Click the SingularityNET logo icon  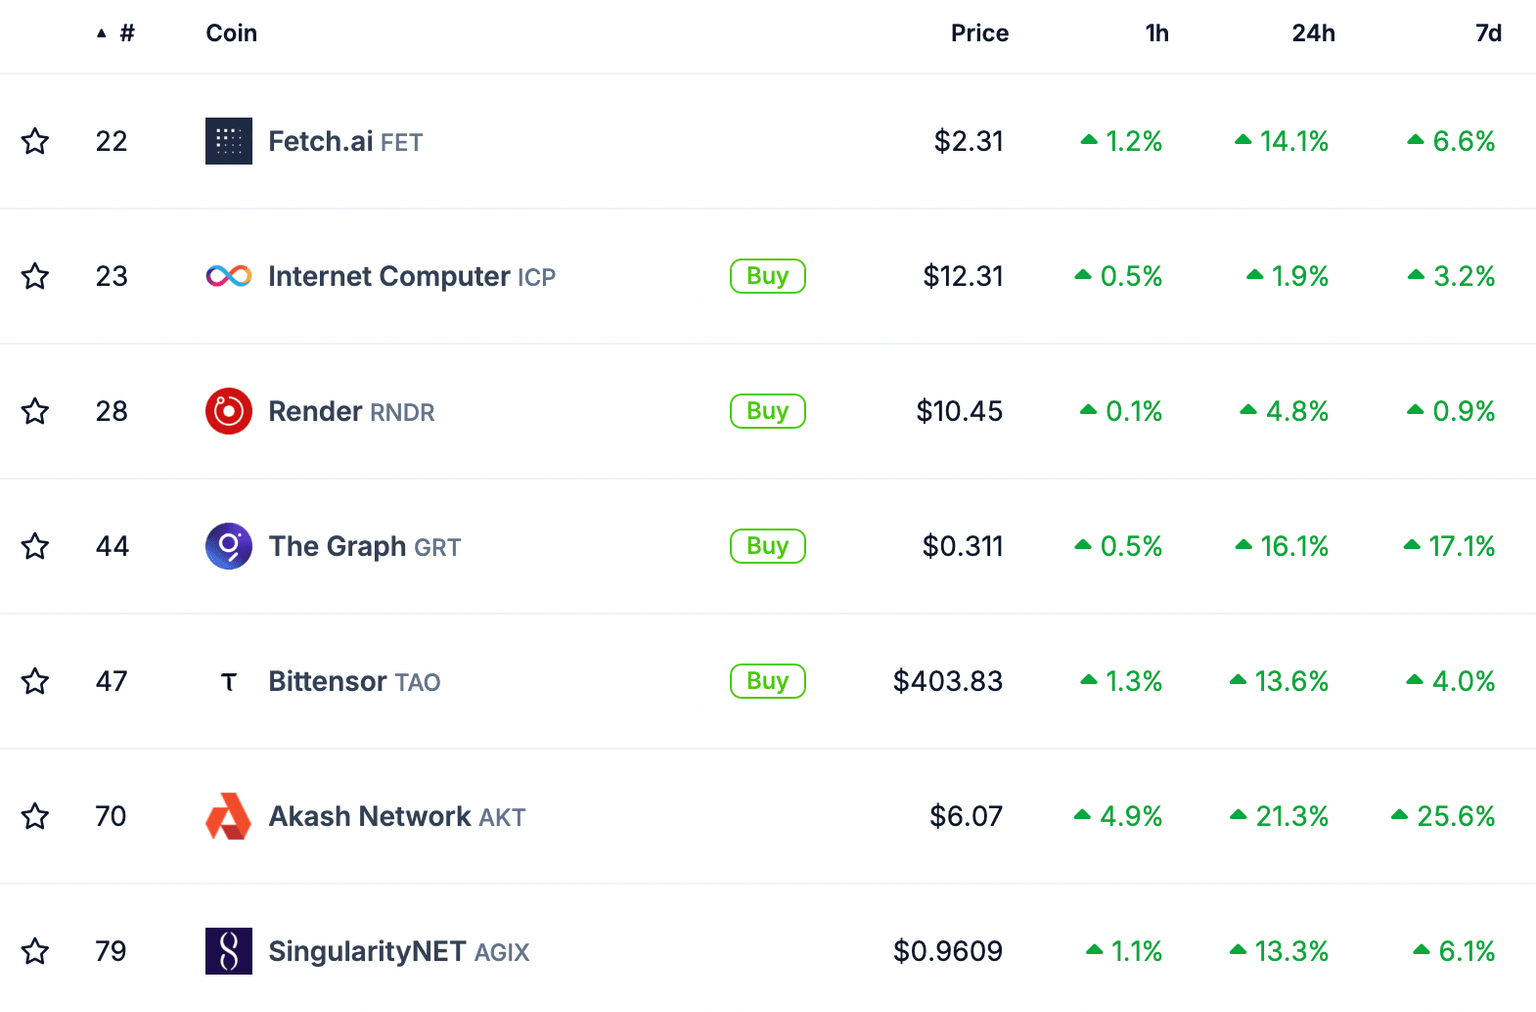[228, 951]
